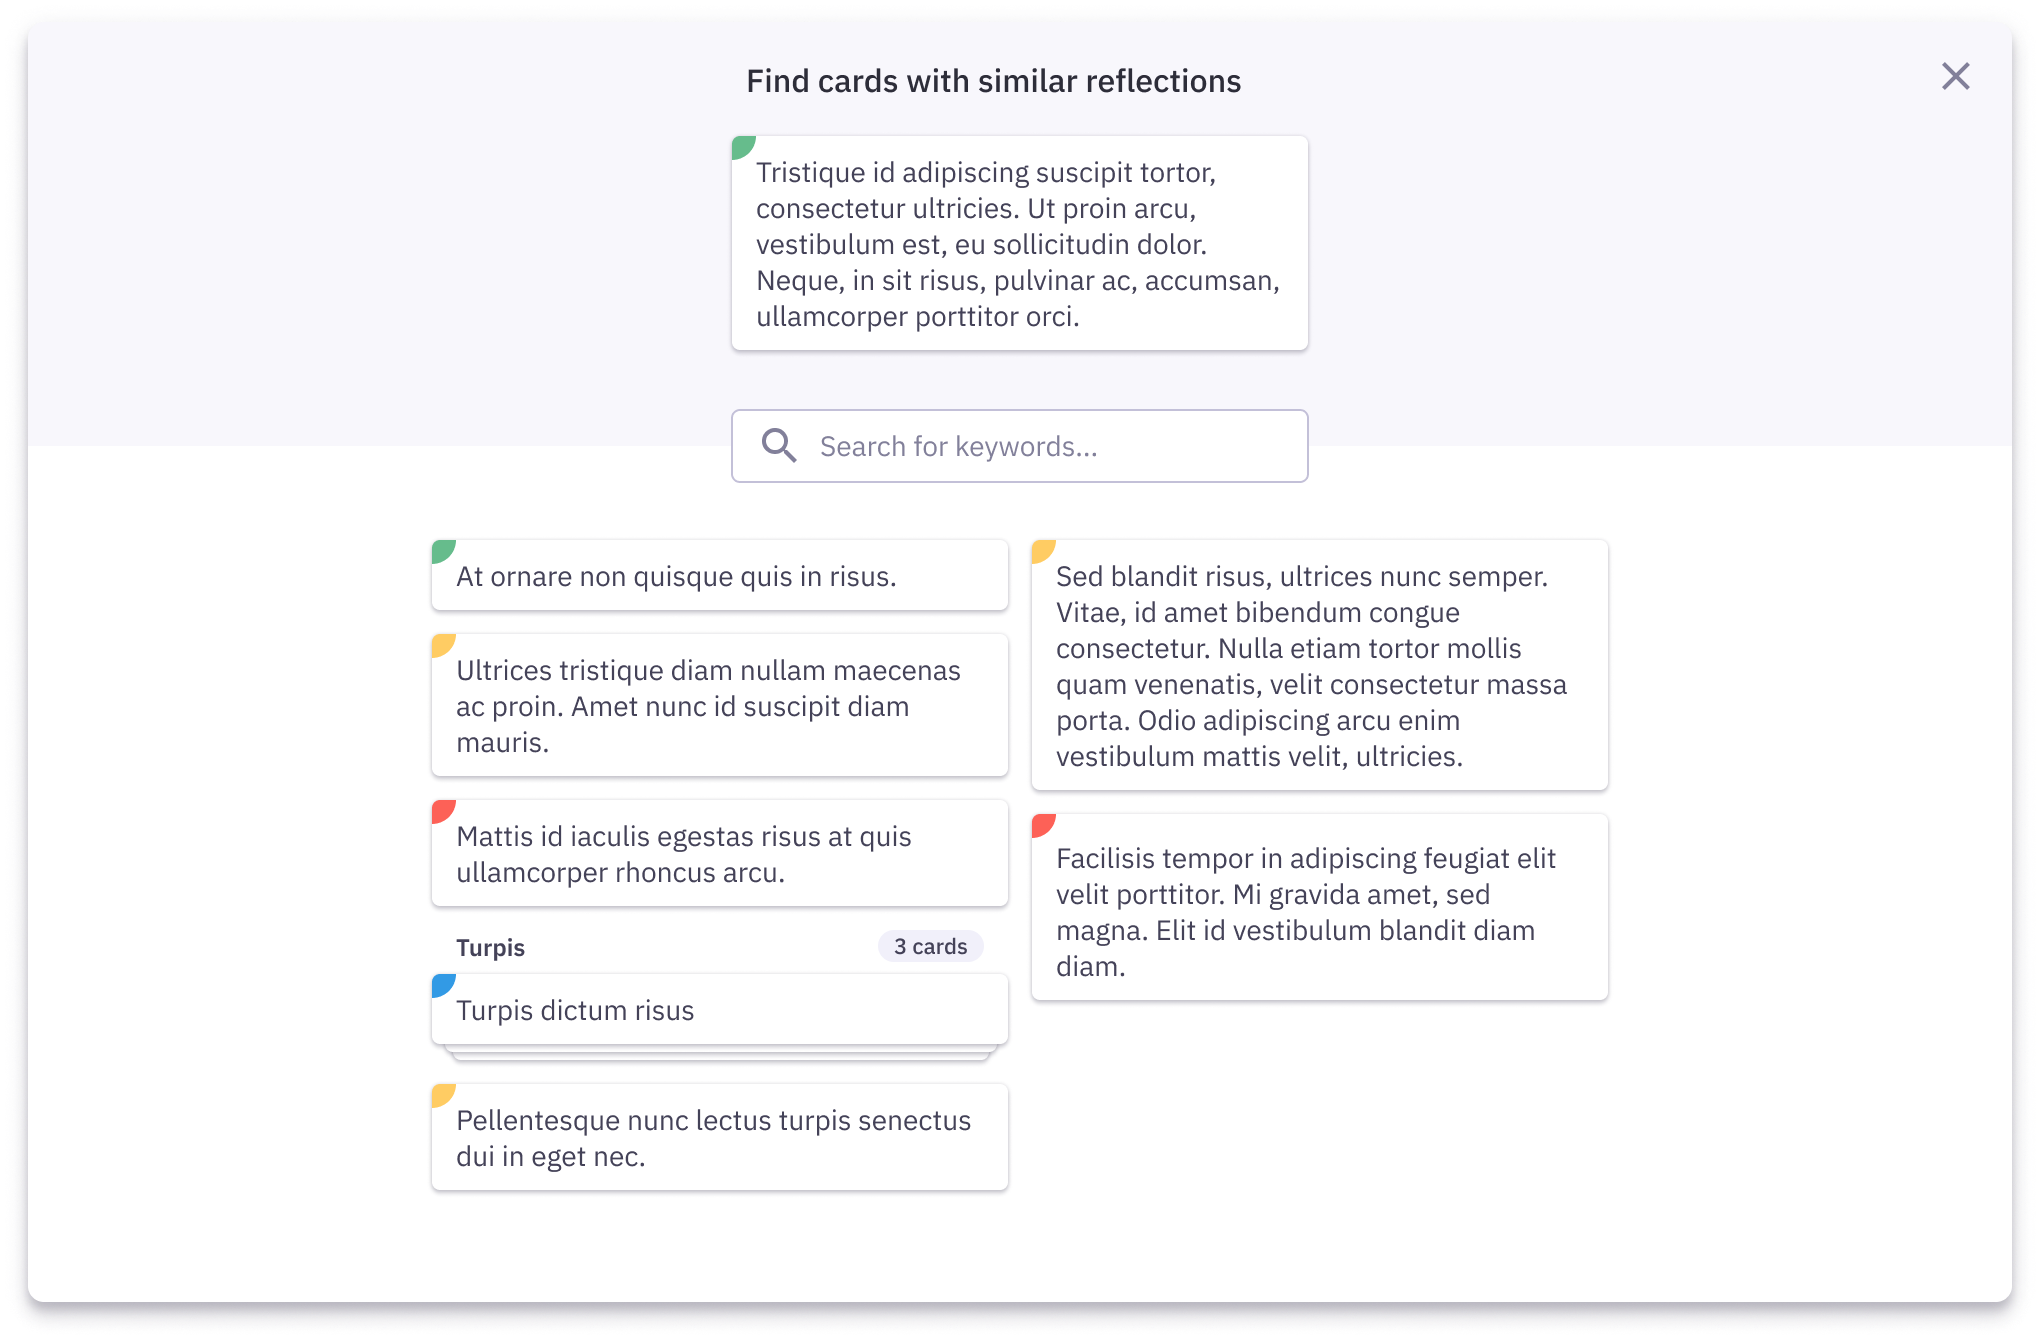Click the blue tag on the 'Turpis dictum risus' card
This screenshot has width=2040, height=1338.
pos(443,987)
